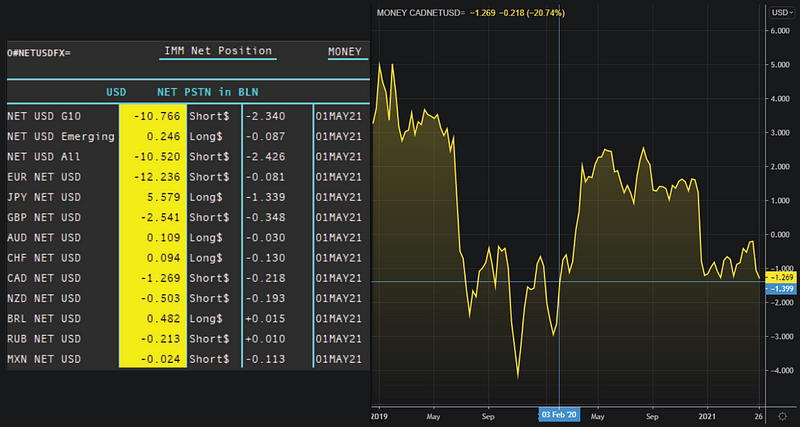This screenshot has height=427, width=800.
Task: Click the 5.579 value cell
Action: tap(164, 197)
